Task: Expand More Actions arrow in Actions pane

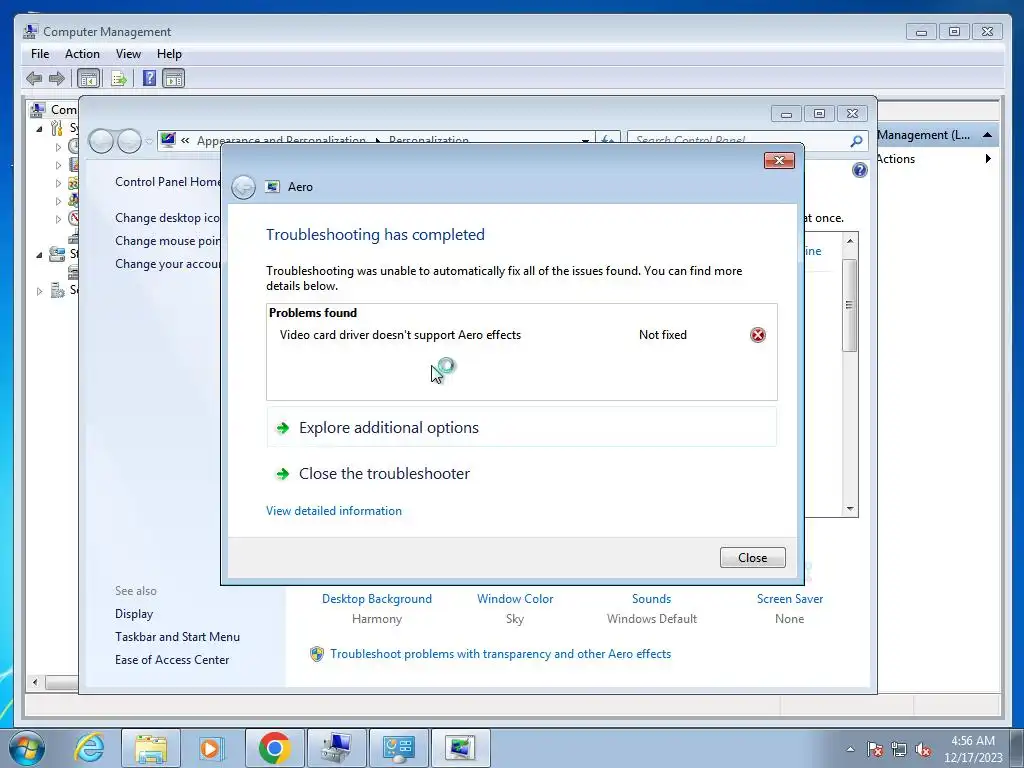Action: tap(988, 159)
